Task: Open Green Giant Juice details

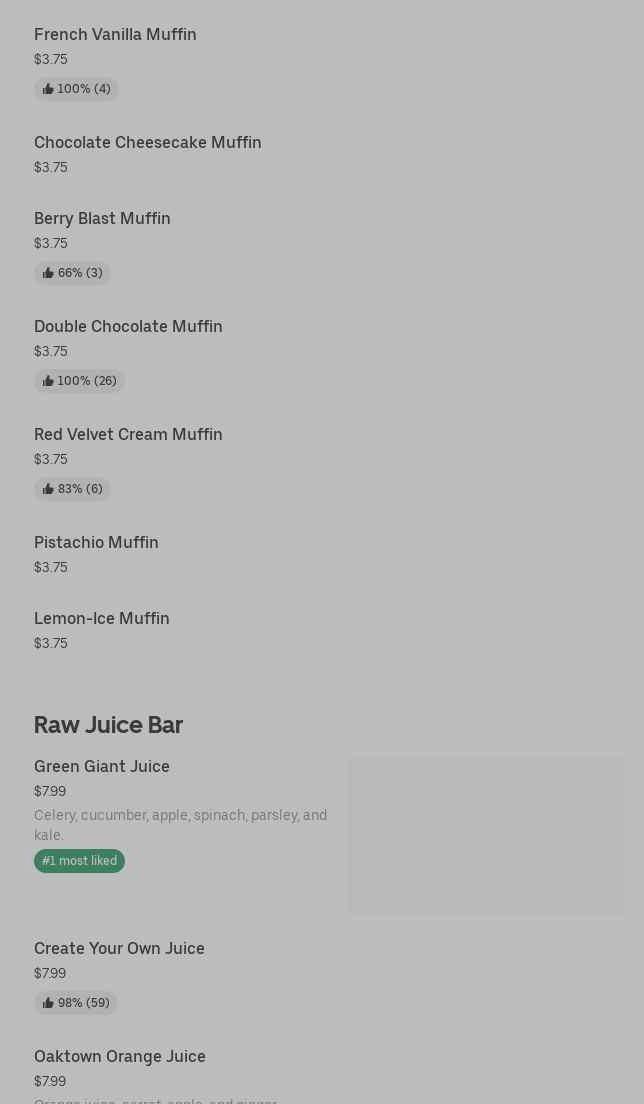Action: pos(101,766)
